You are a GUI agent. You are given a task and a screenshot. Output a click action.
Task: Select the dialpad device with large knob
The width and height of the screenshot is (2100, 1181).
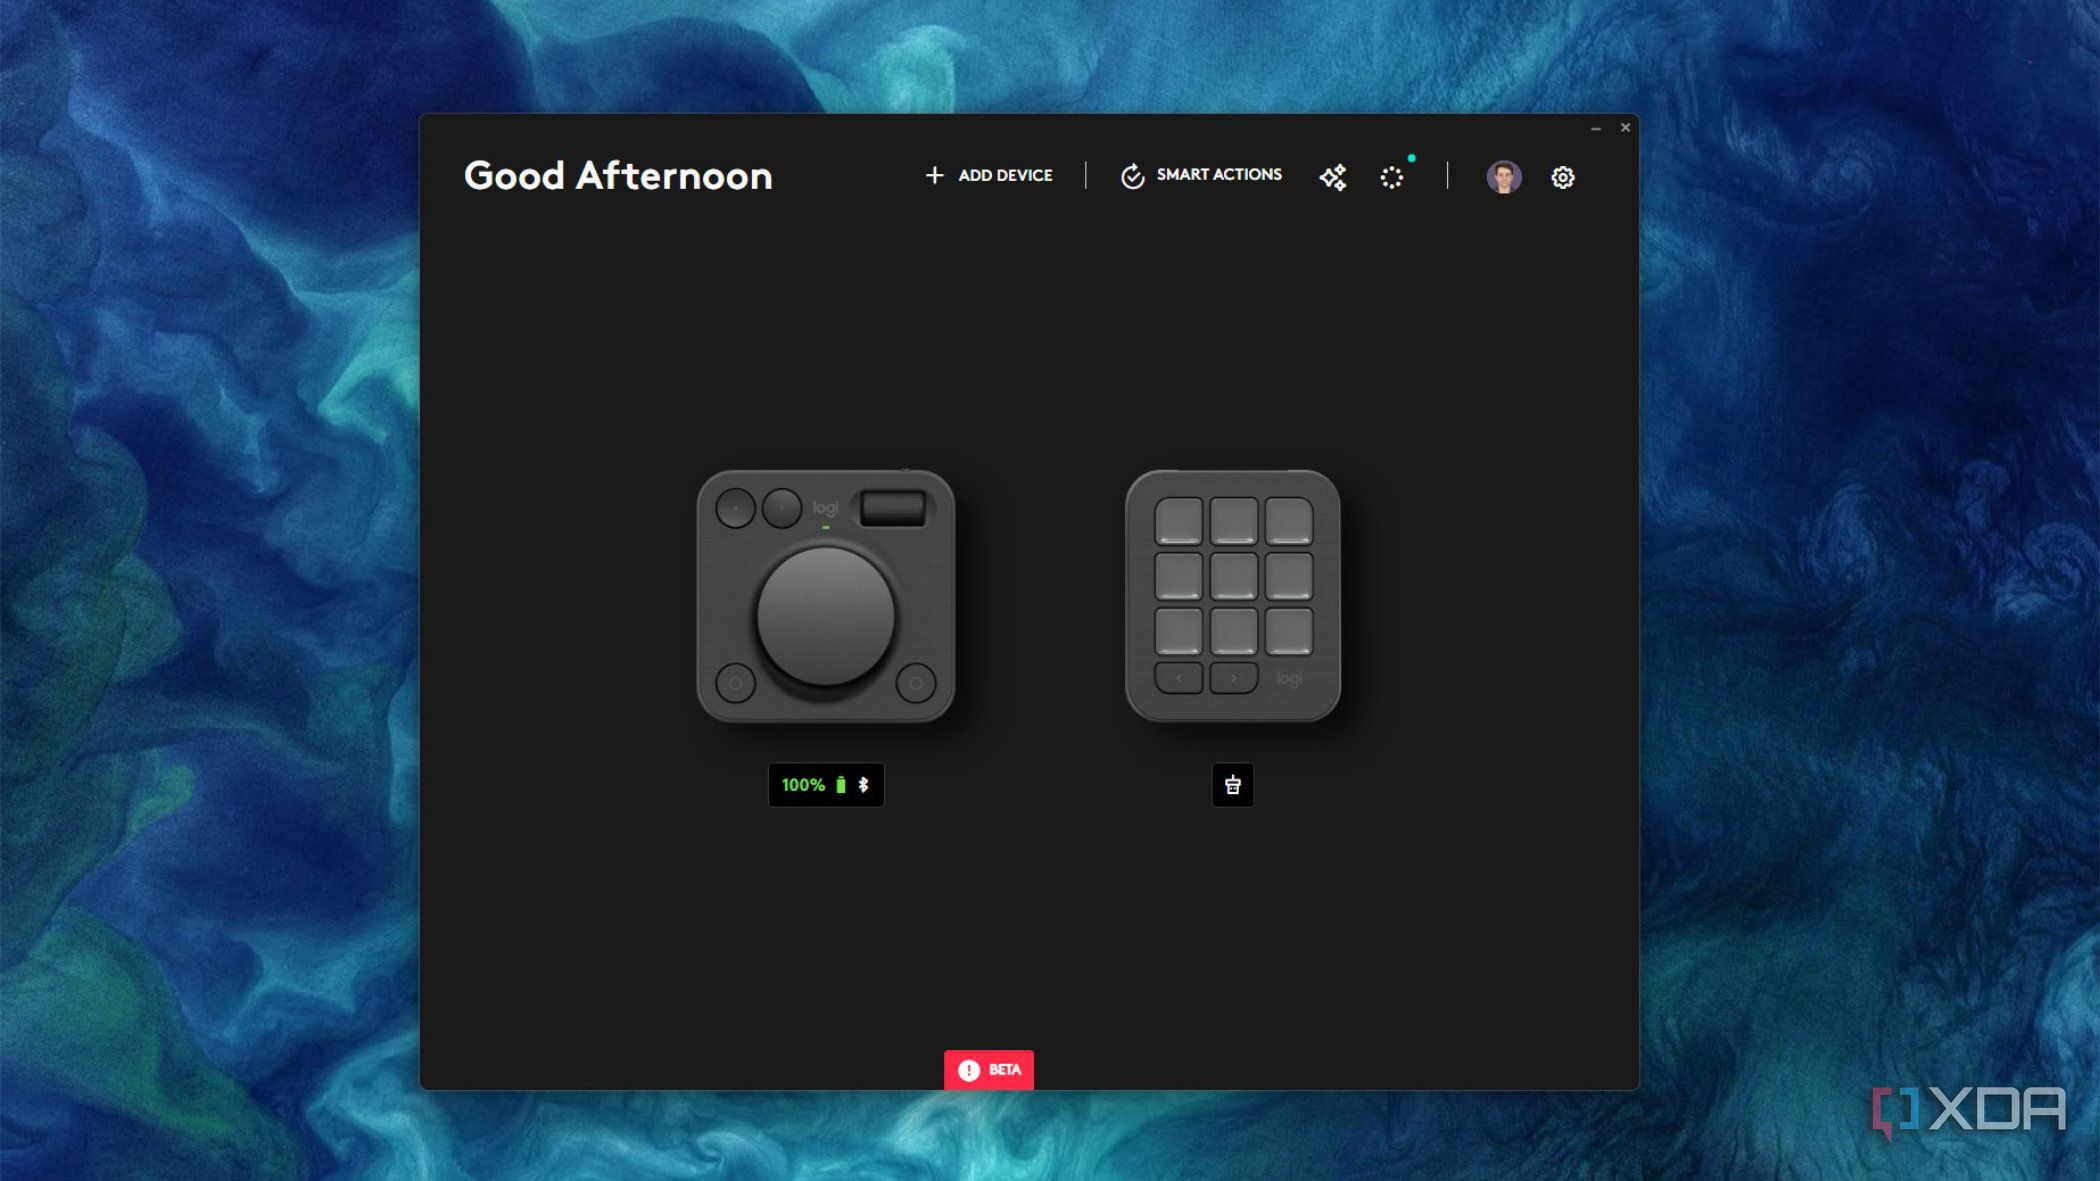[x=826, y=596]
